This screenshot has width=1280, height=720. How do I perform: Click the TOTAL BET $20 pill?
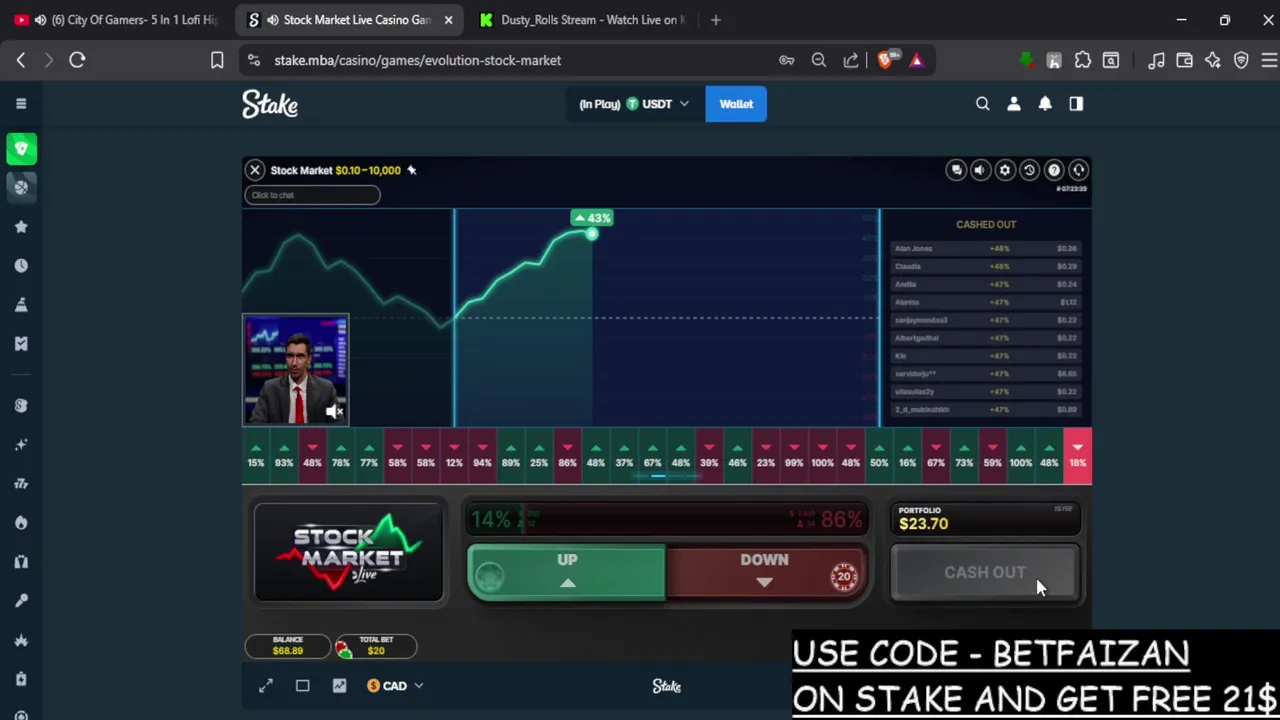tap(375, 646)
